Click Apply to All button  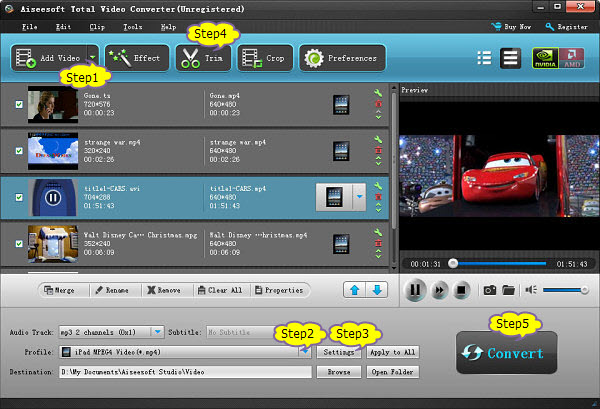(393, 352)
